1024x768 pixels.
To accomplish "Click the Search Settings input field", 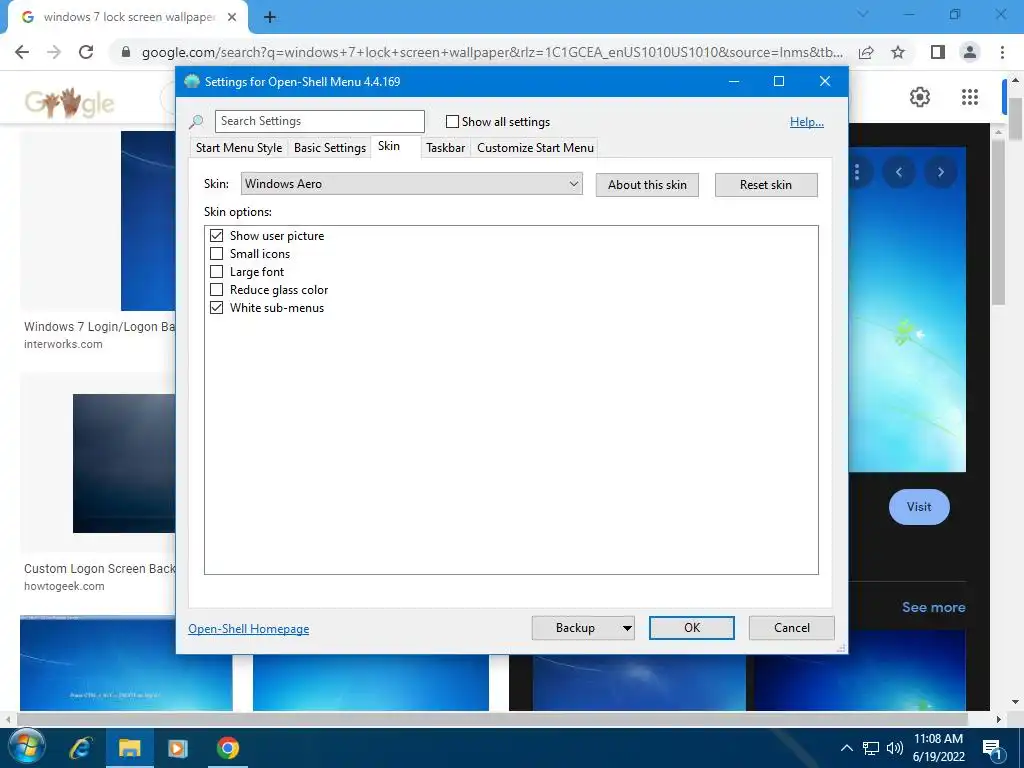I will 319,121.
